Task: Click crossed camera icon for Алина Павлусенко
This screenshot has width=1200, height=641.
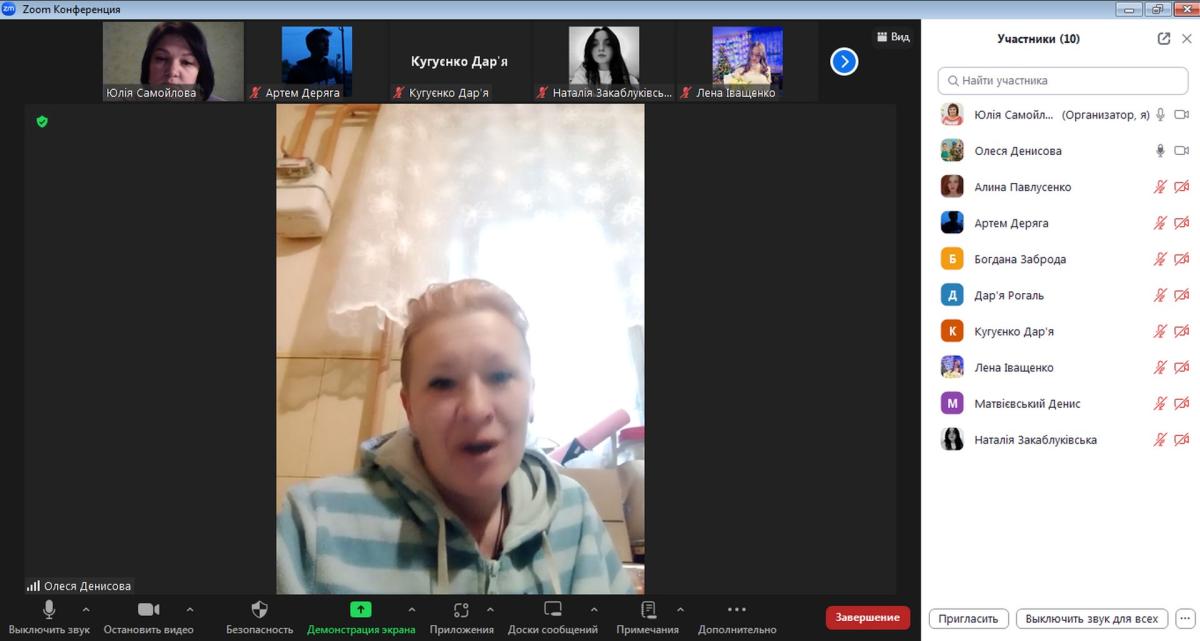Action: pos(1181,187)
